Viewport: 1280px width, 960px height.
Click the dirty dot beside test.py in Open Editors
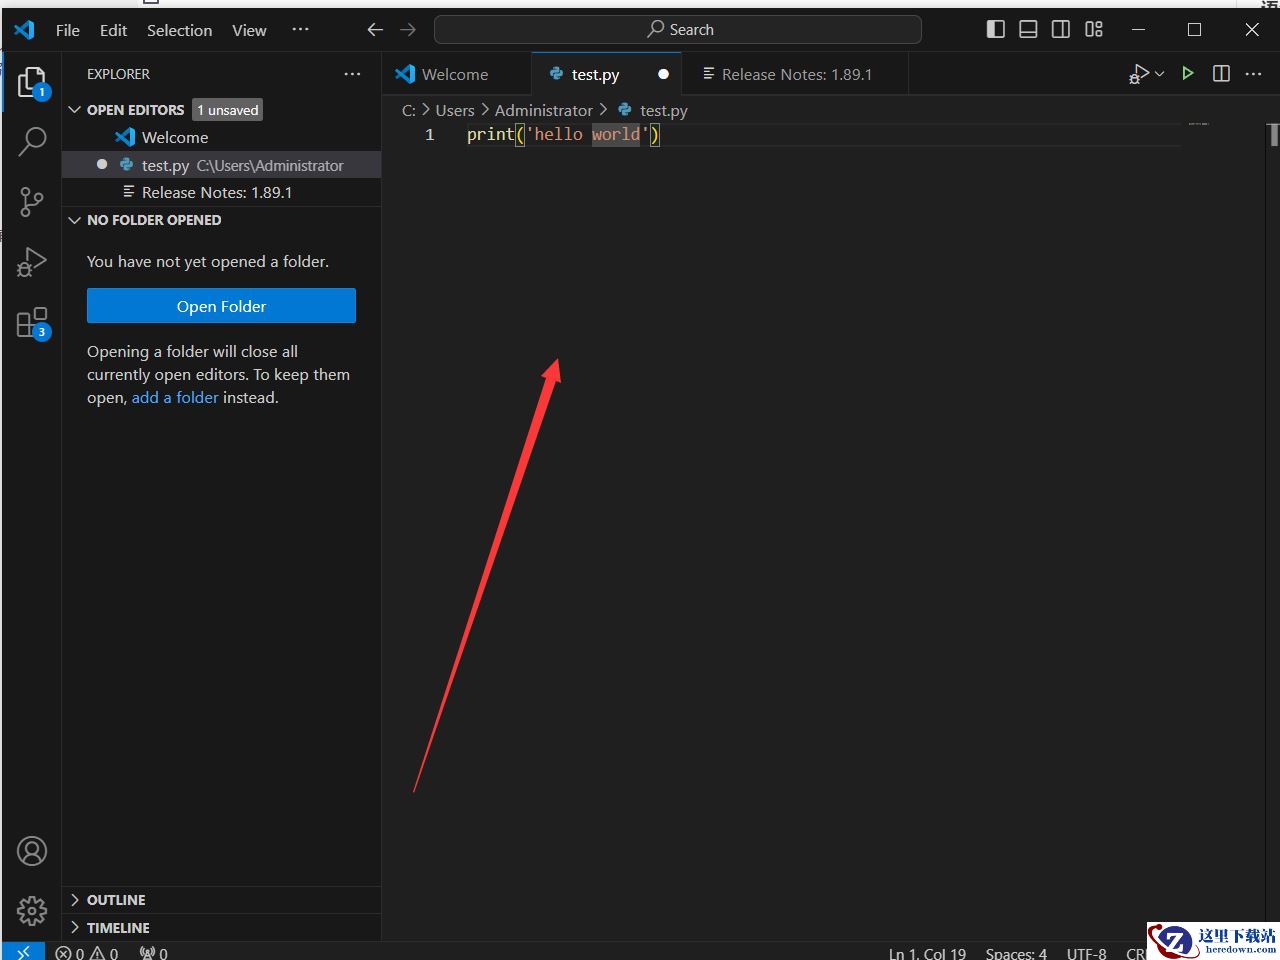[x=102, y=164]
